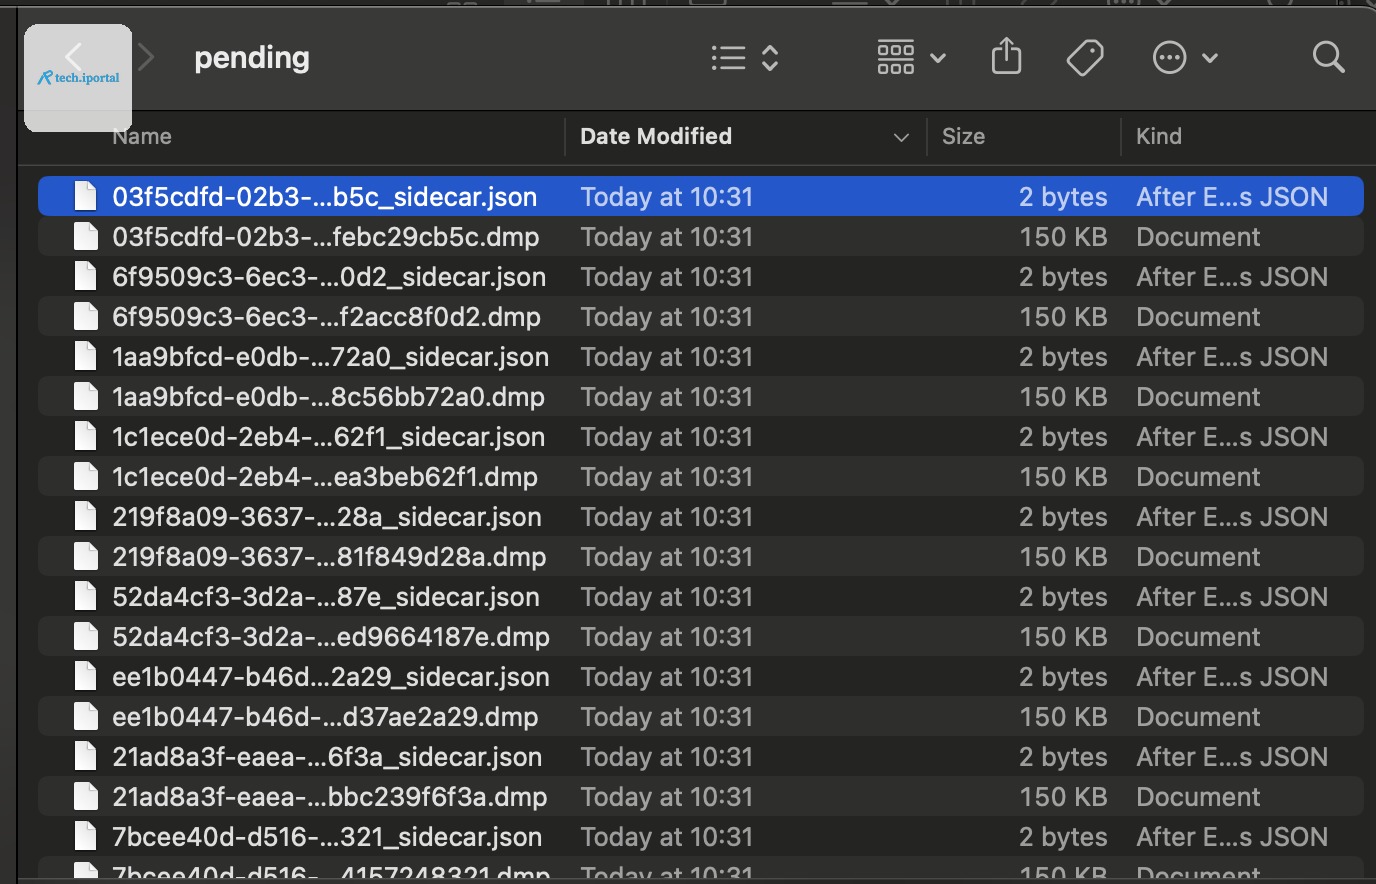Open the list view up-down chevron selector
This screenshot has height=884, width=1376.
[x=770, y=58]
